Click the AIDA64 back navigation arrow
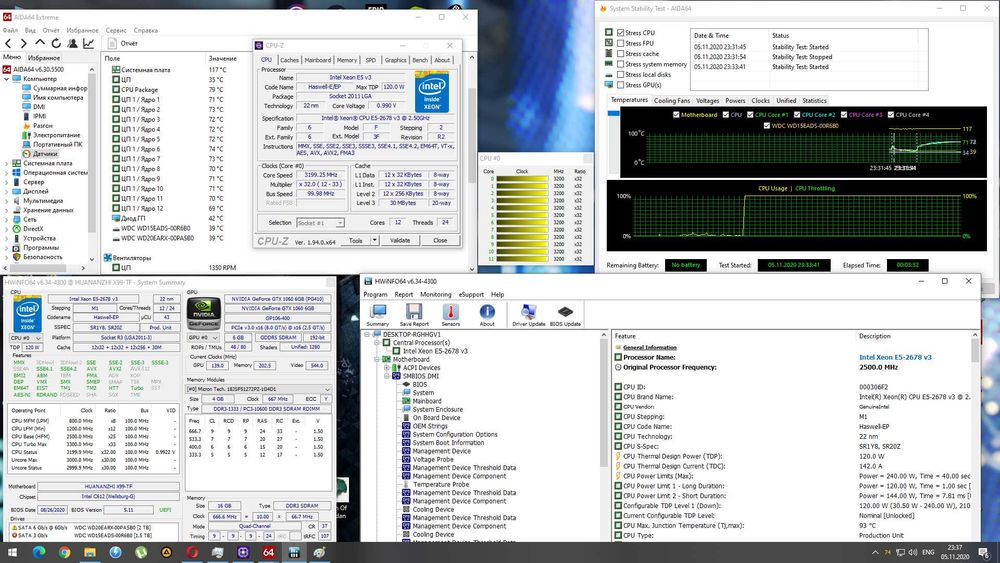This screenshot has height=563, width=1000. (9, 43)
